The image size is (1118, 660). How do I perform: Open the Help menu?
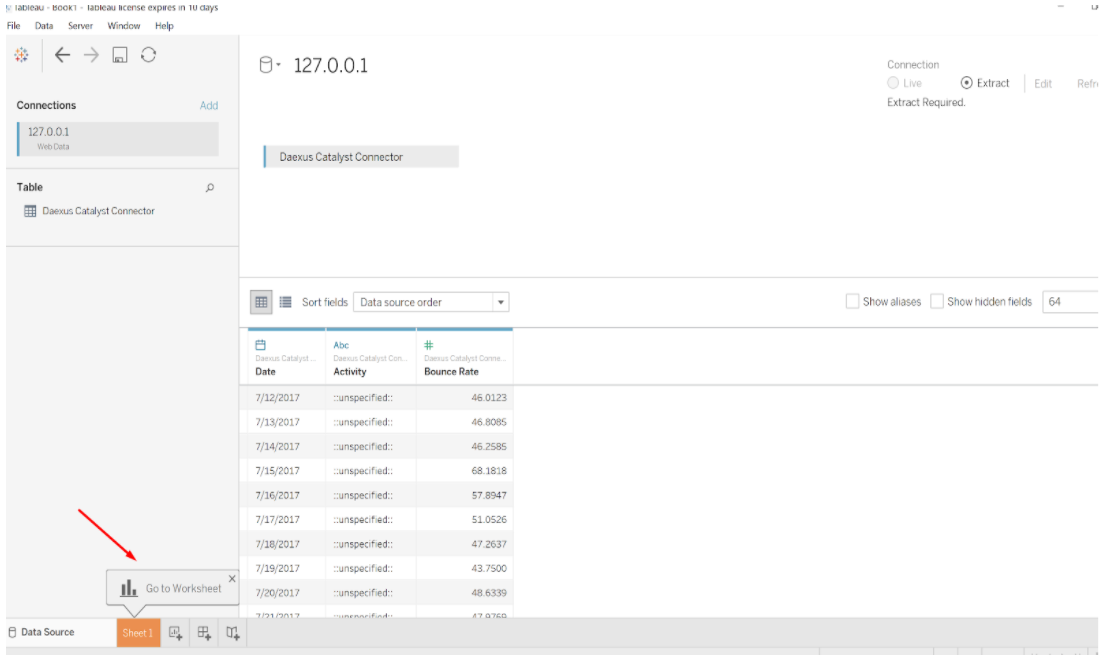tap(164, 26)
